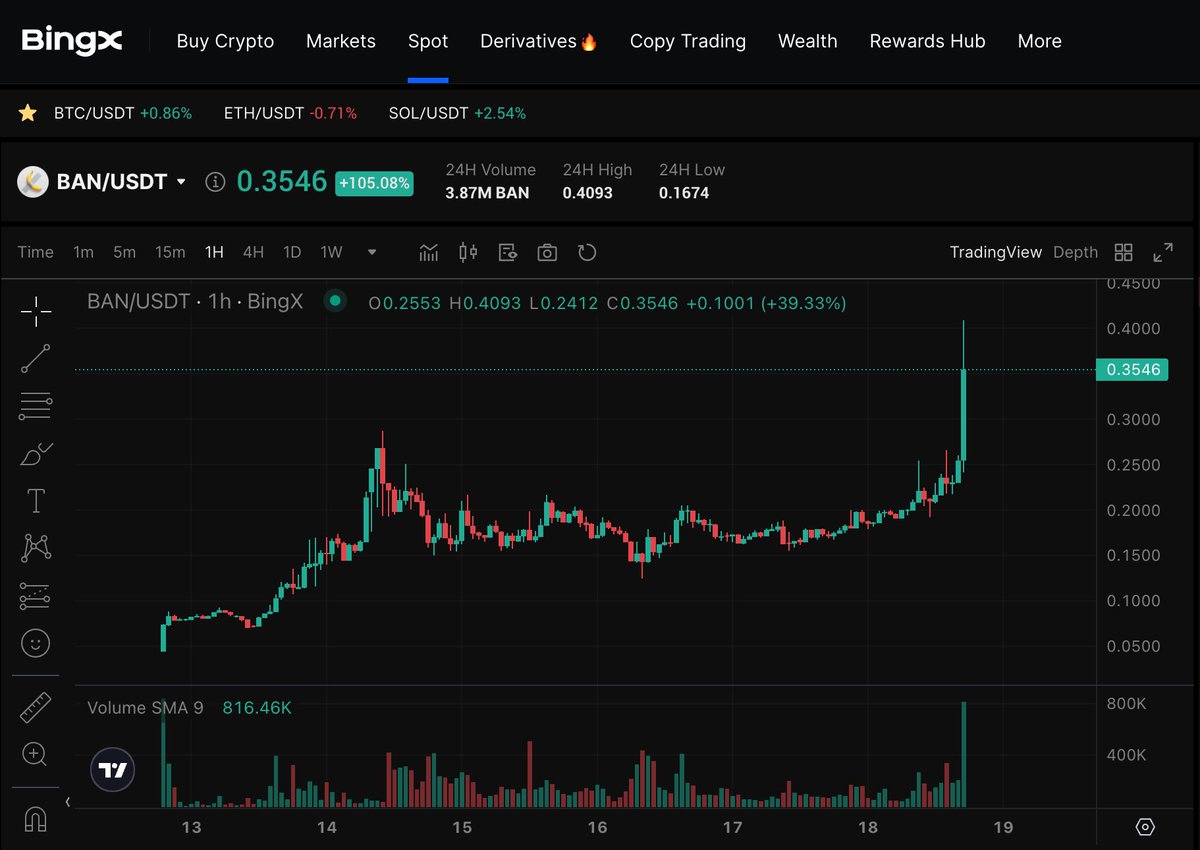Click the BAN coin logo

tap(33, 182)
